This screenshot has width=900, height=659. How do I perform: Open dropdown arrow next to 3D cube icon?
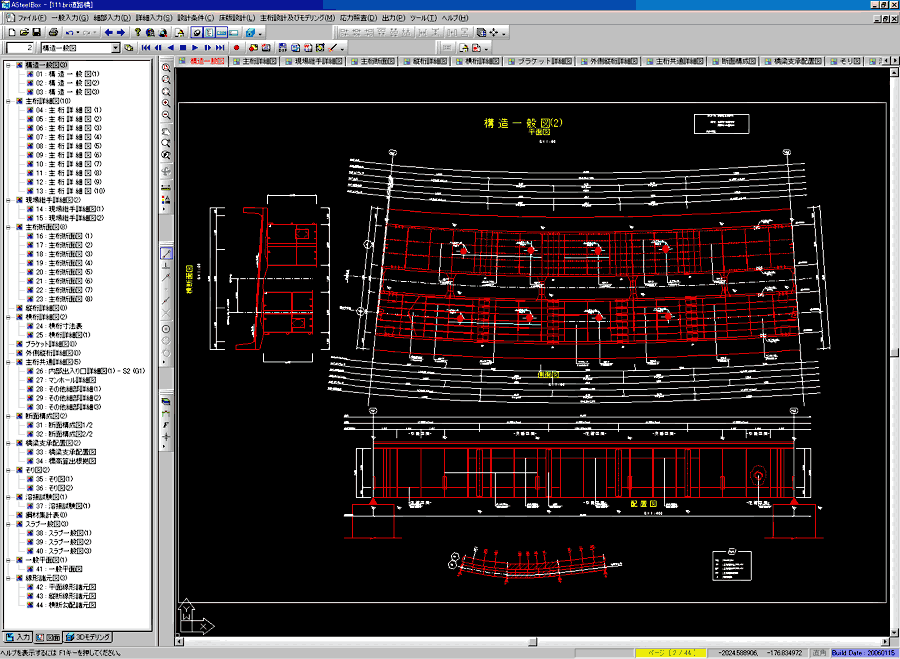(x=261, y=33)
